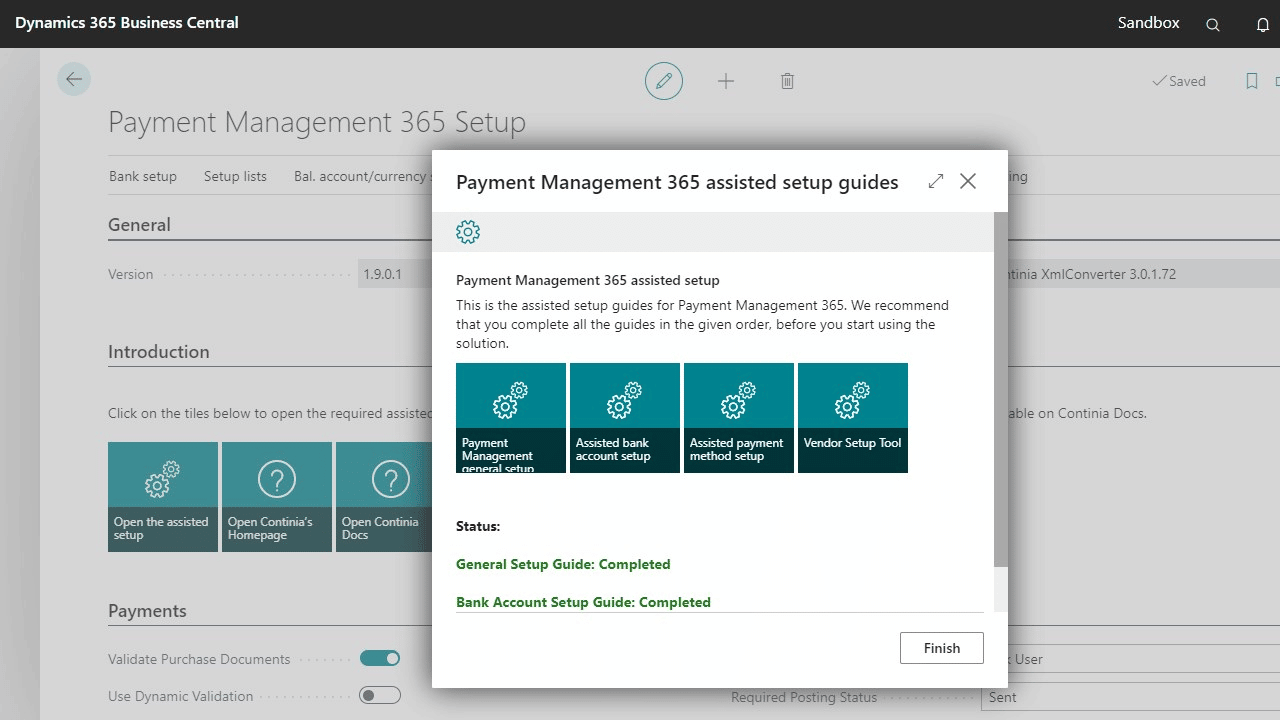Open the search magnifier in the top bar
This screenshot has height=720, width=1280.
pos(1212,23)
